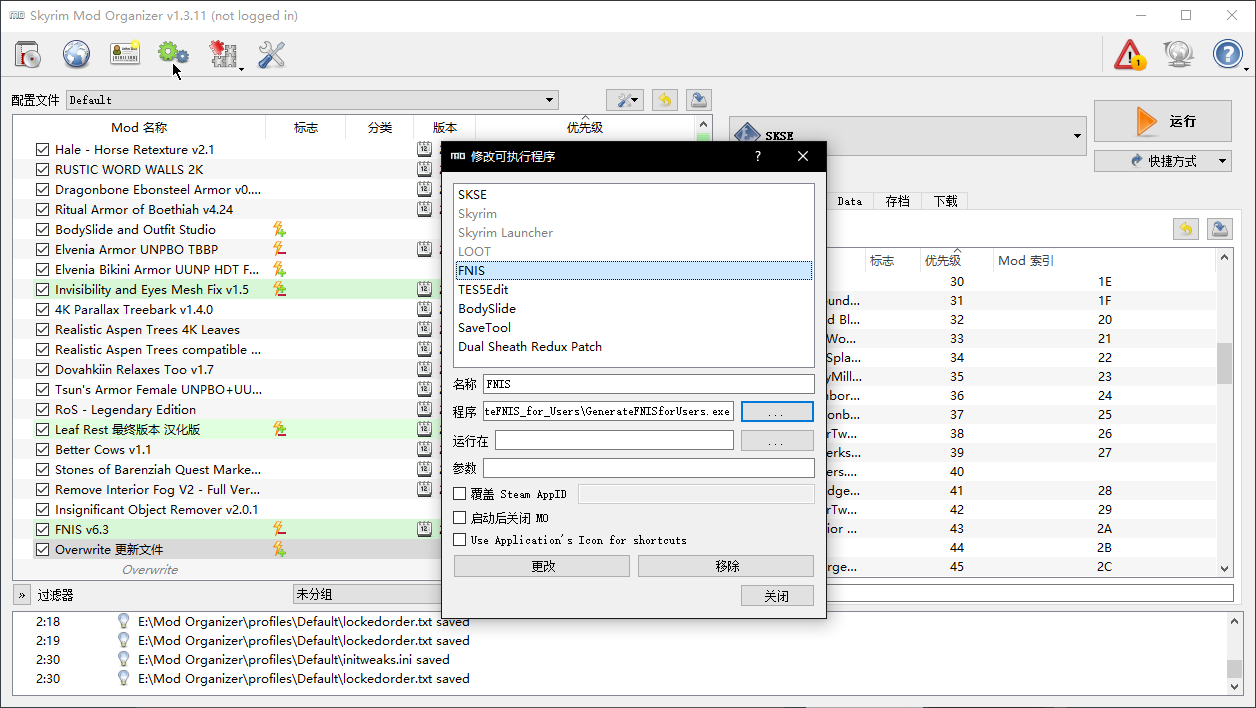The image size is (1256, 708).
Task: Click the red puzzle tools icon
Action: point(223,55)
